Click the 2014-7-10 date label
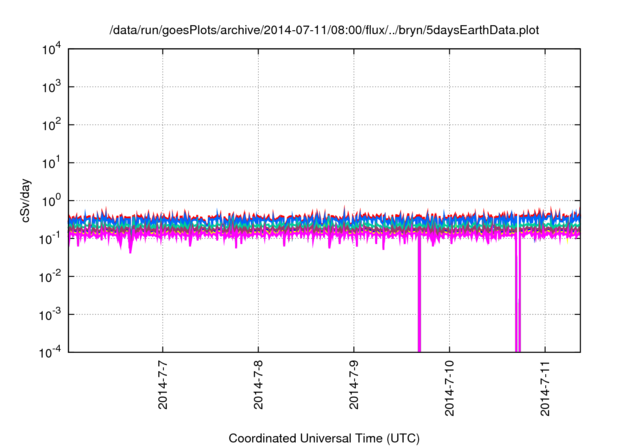 point(449,388)
